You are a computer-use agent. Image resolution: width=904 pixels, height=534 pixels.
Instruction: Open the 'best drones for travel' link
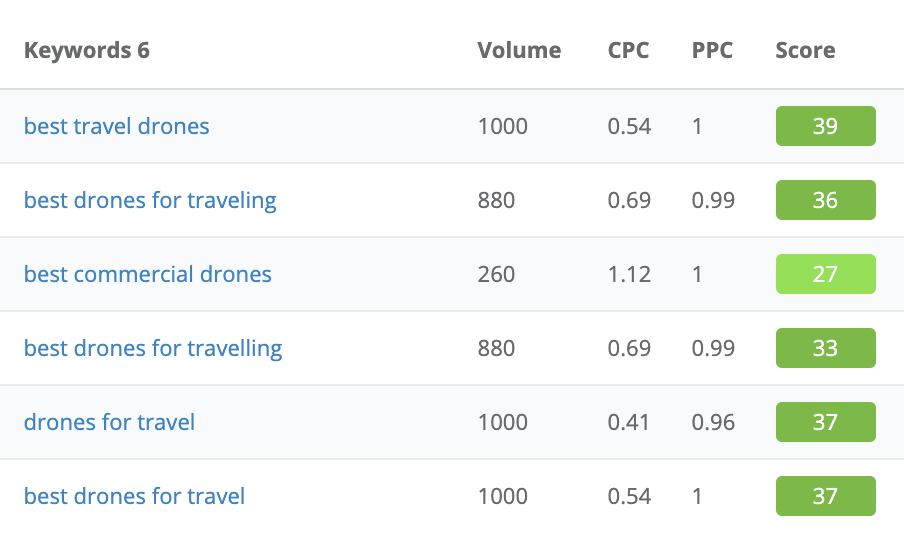134,496
